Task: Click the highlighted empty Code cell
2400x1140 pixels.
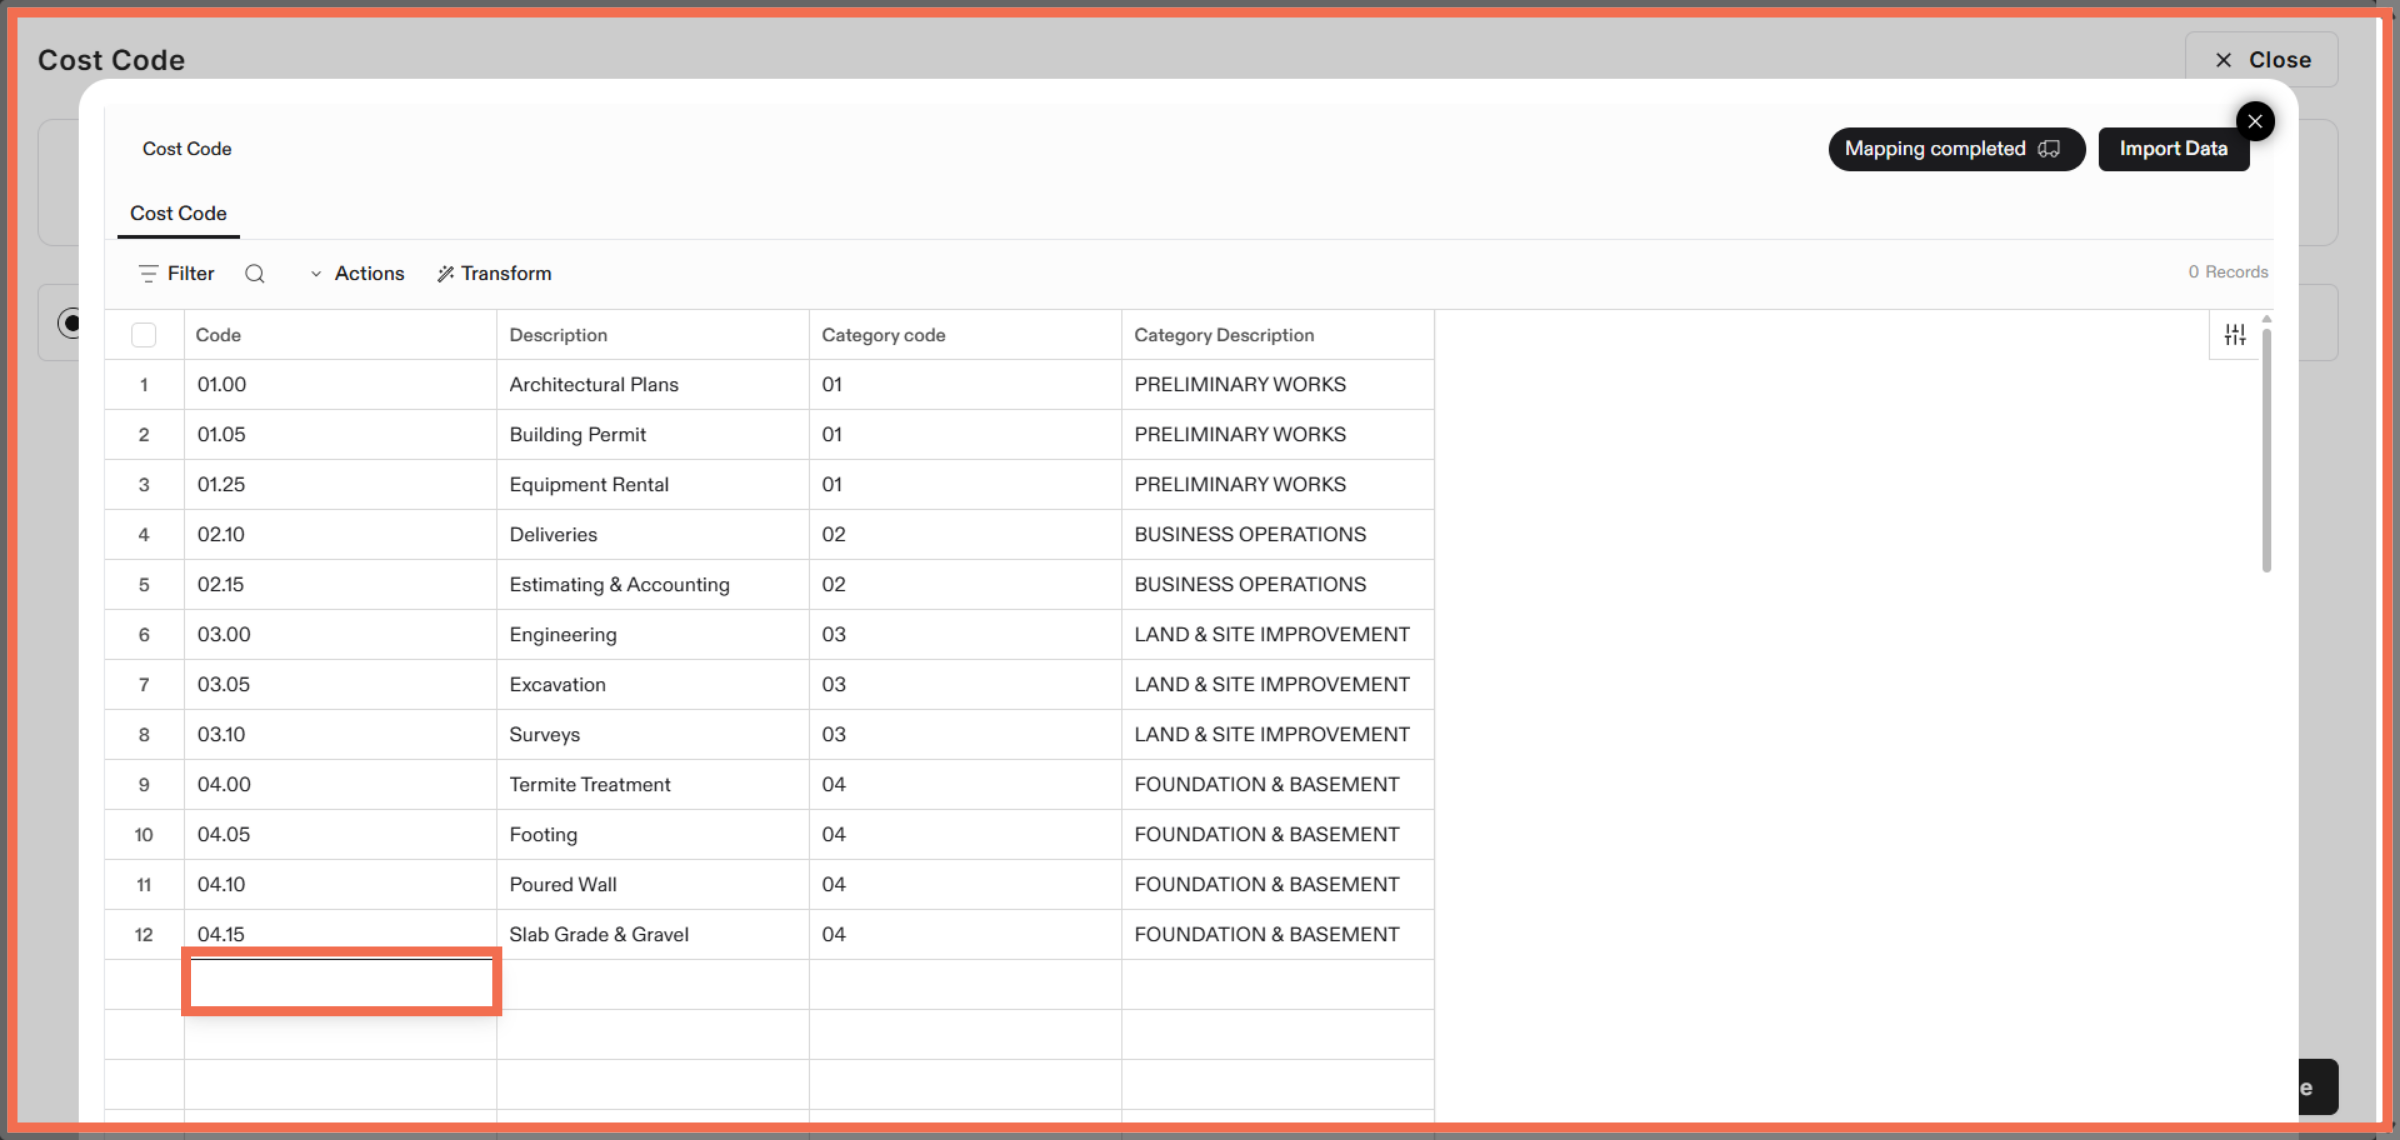Action: [340, 983]
